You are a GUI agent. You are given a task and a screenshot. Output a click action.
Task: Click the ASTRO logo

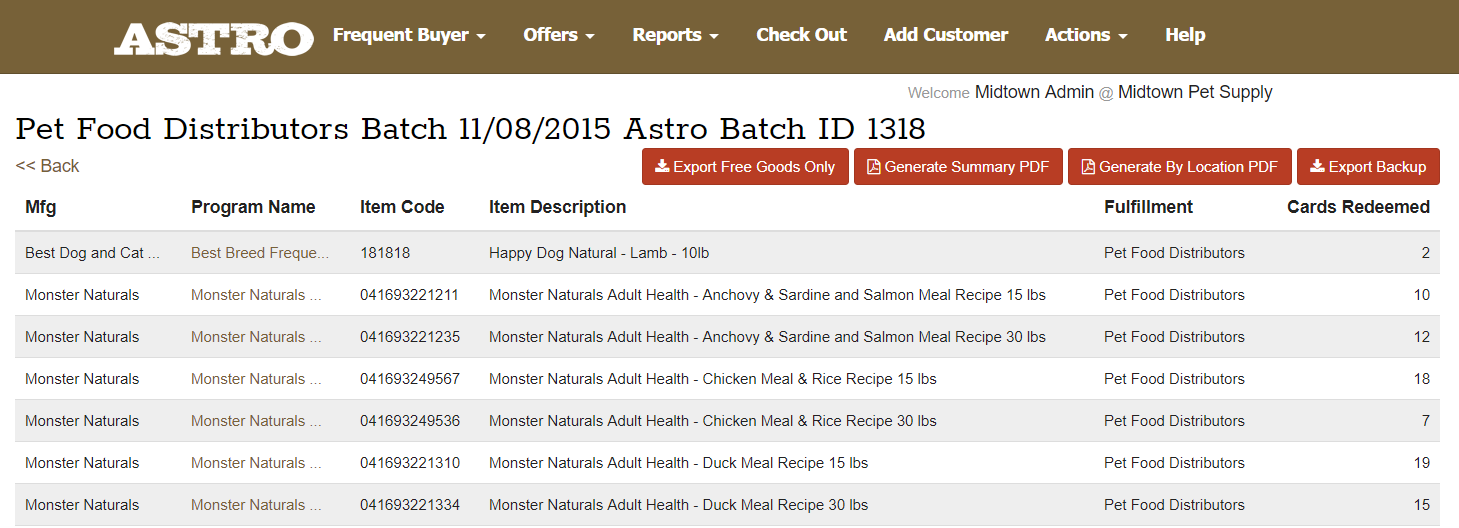pos(214,38)
